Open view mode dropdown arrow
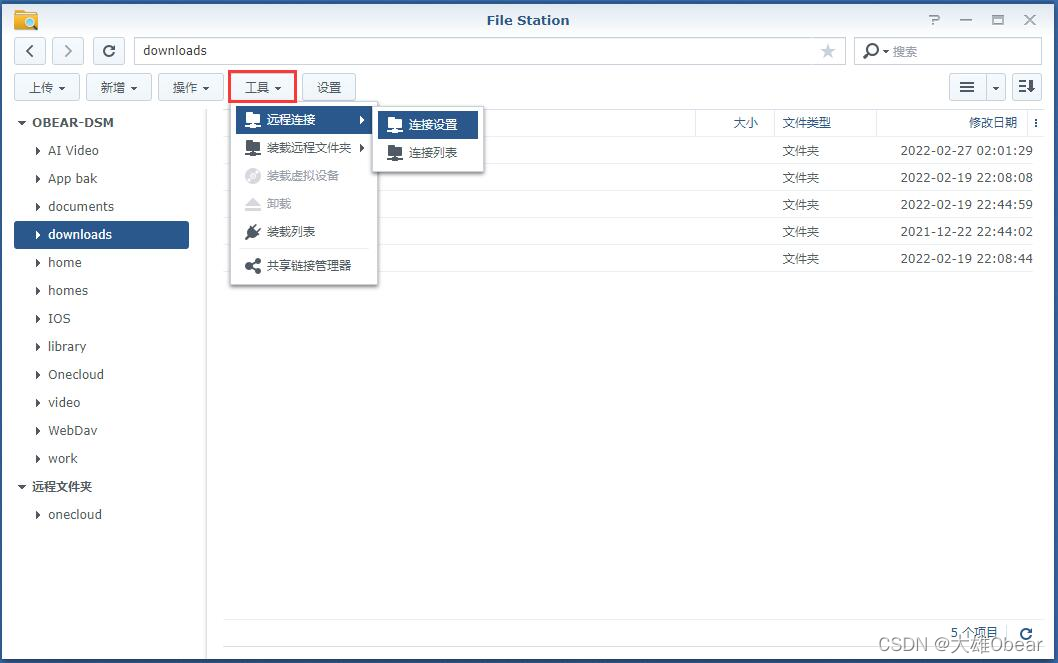The height and width of the screenshot is (663, 1058). tap(996, 87)
